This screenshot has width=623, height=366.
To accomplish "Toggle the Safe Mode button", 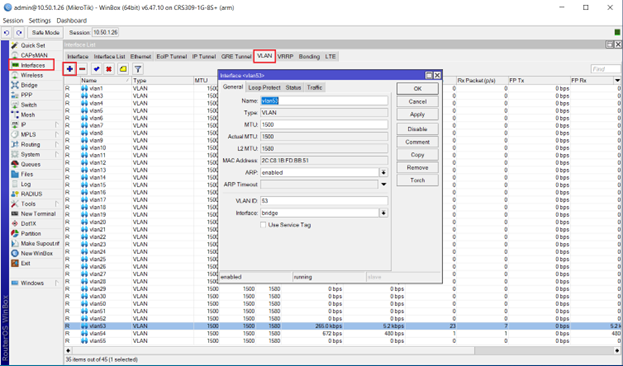I will coord(46,33).
